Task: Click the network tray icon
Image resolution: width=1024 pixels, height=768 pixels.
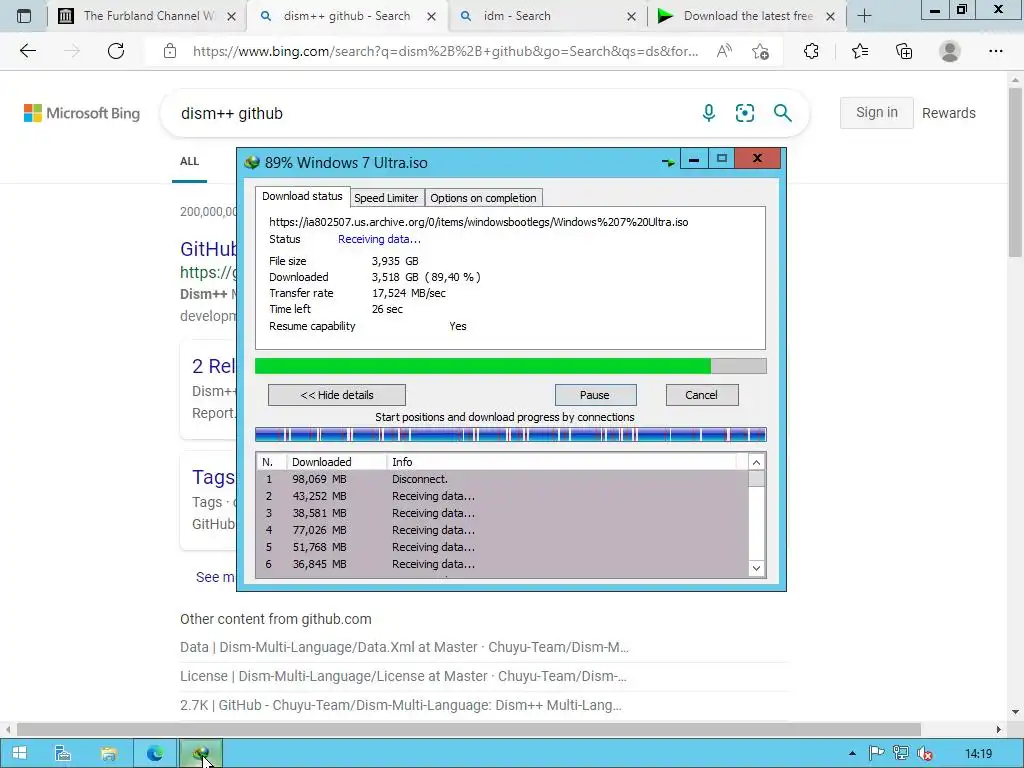Action: [901, 753]
